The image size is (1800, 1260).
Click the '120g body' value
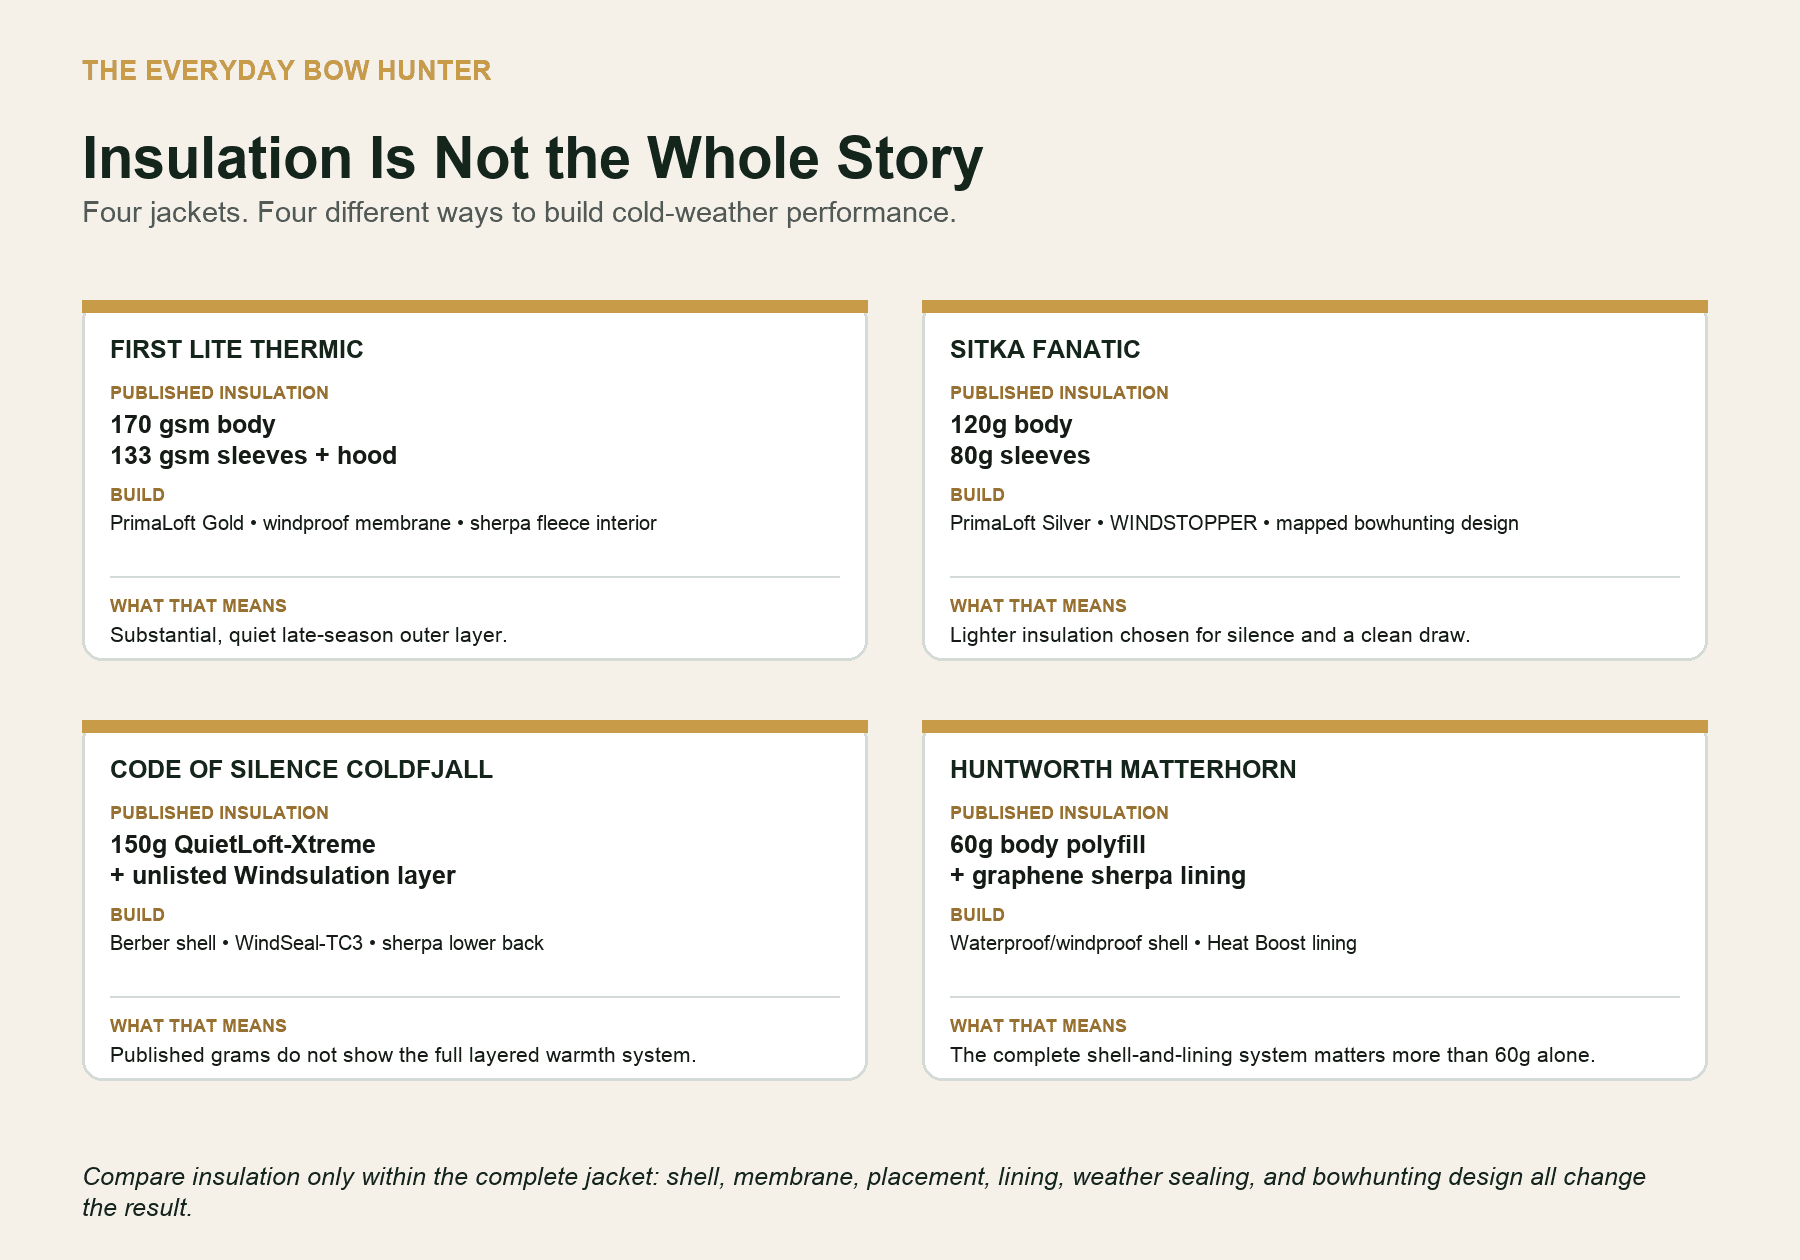pyautogui.click(x=1011, y=425)
